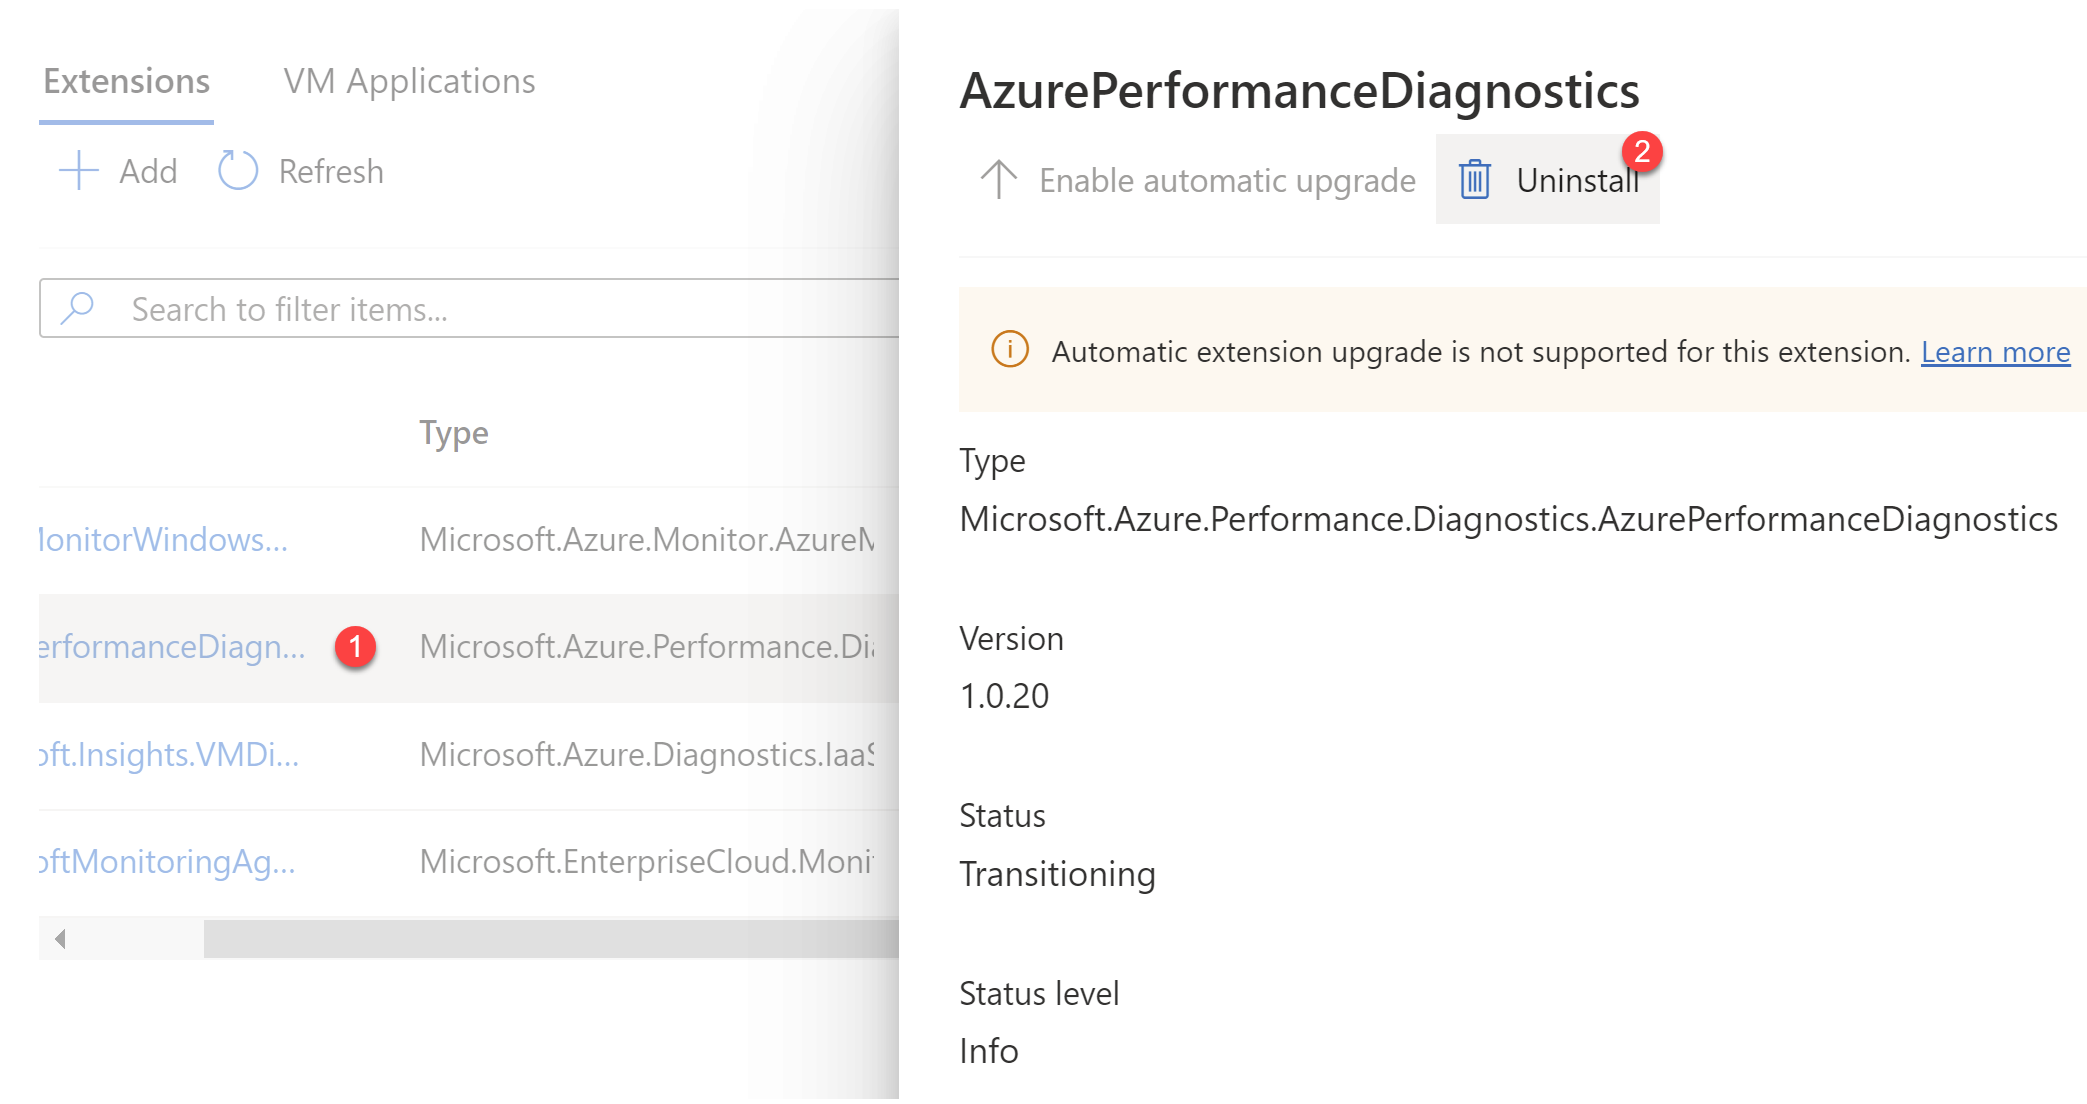2087x1104 pixels.
Task: Click the Enable automatic upgrade icon
Action: [998, 178]
